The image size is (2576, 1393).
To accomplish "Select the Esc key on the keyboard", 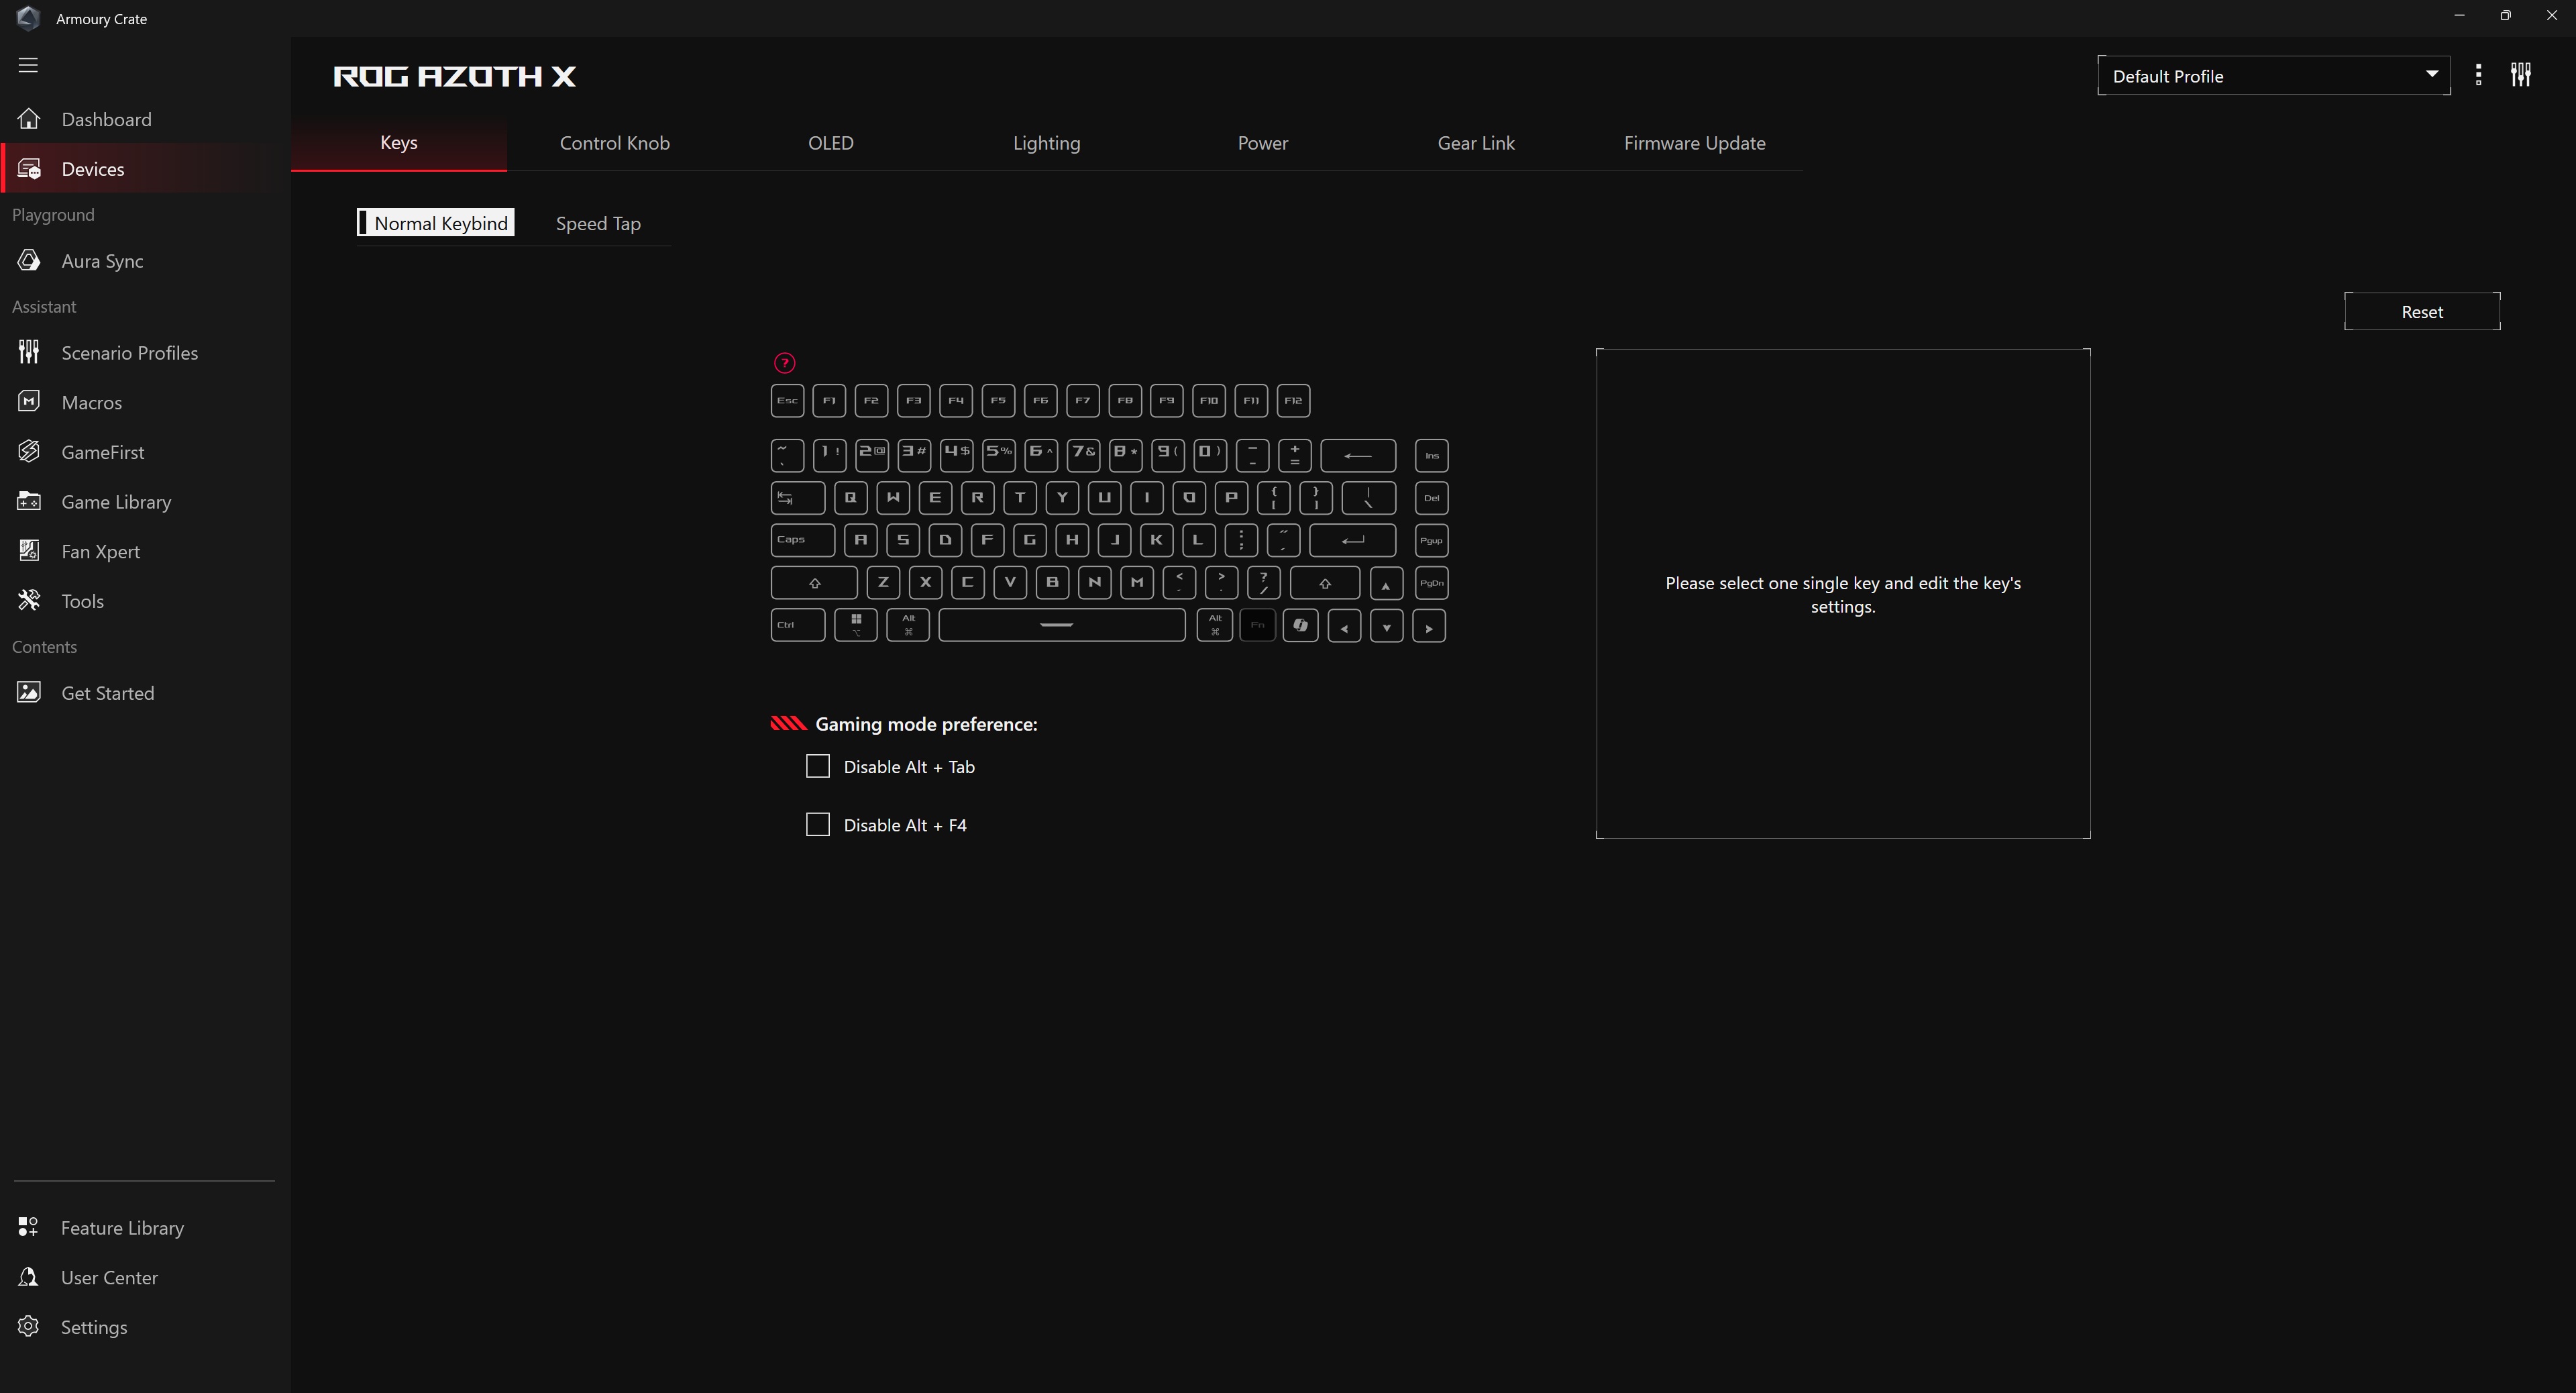I will [x=787, y=401].
